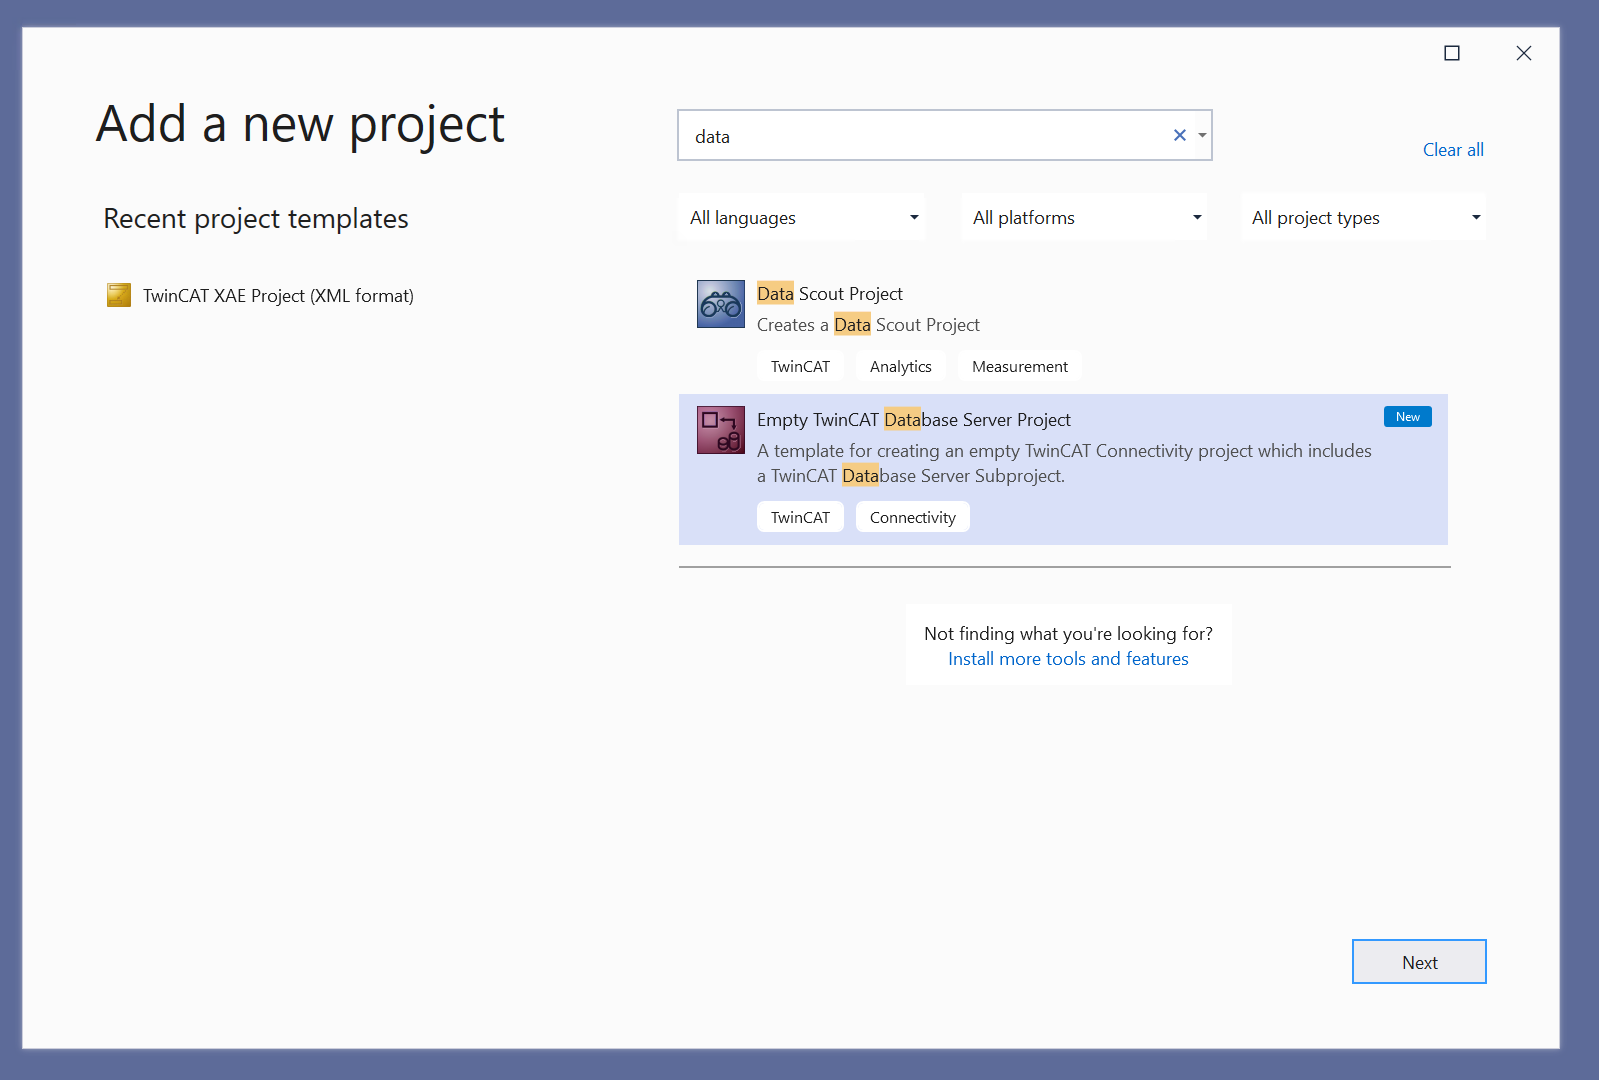Click the Connectivity tag

(913, 518)
